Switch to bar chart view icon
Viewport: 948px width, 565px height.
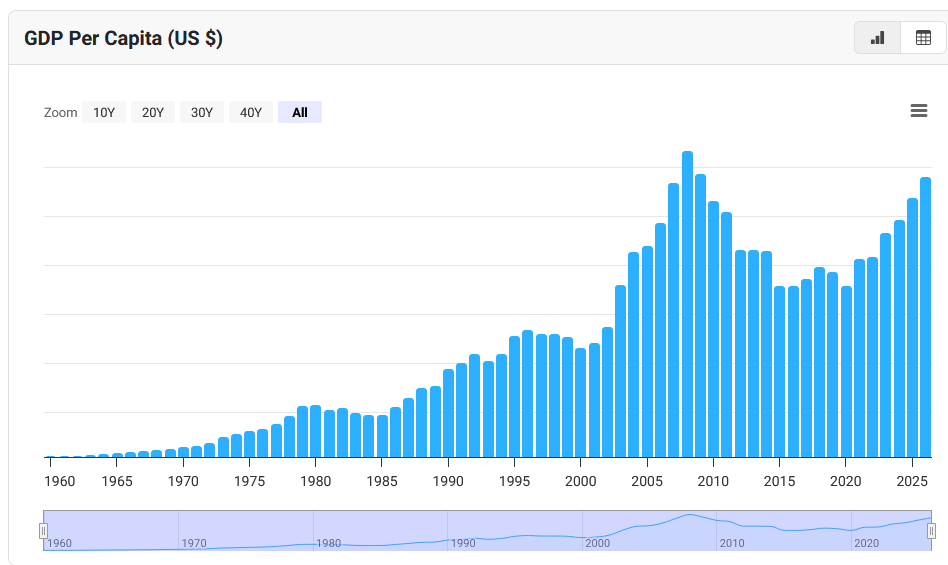[877, 38]
